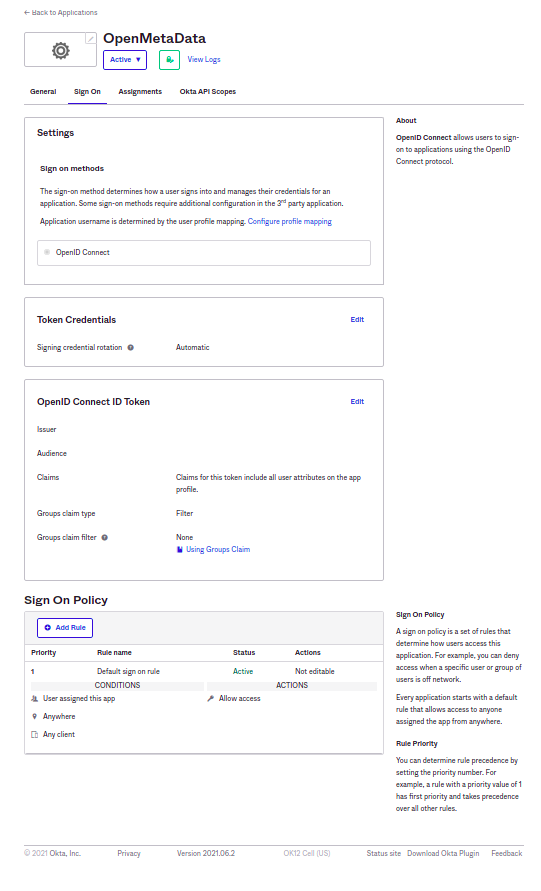Click the Default sign on rule row

(x=204, y=672)
